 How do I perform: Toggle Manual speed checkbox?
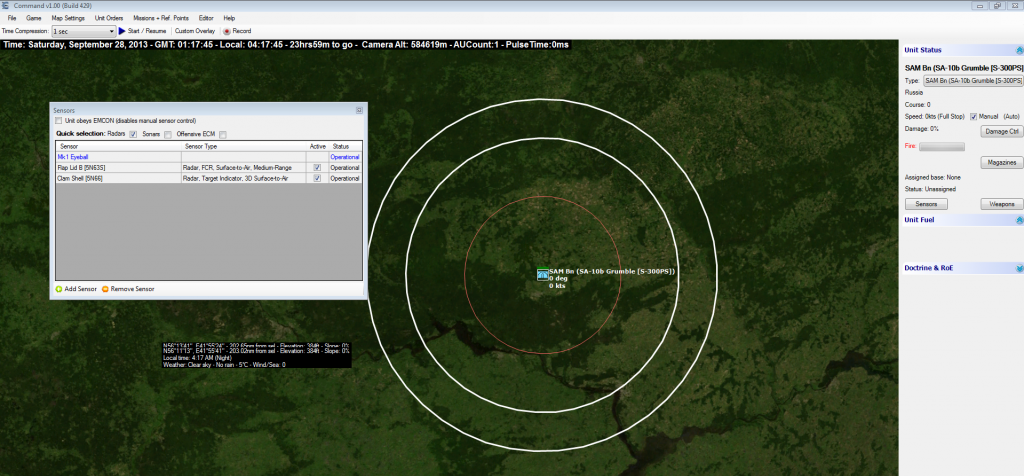coord(973,116)
